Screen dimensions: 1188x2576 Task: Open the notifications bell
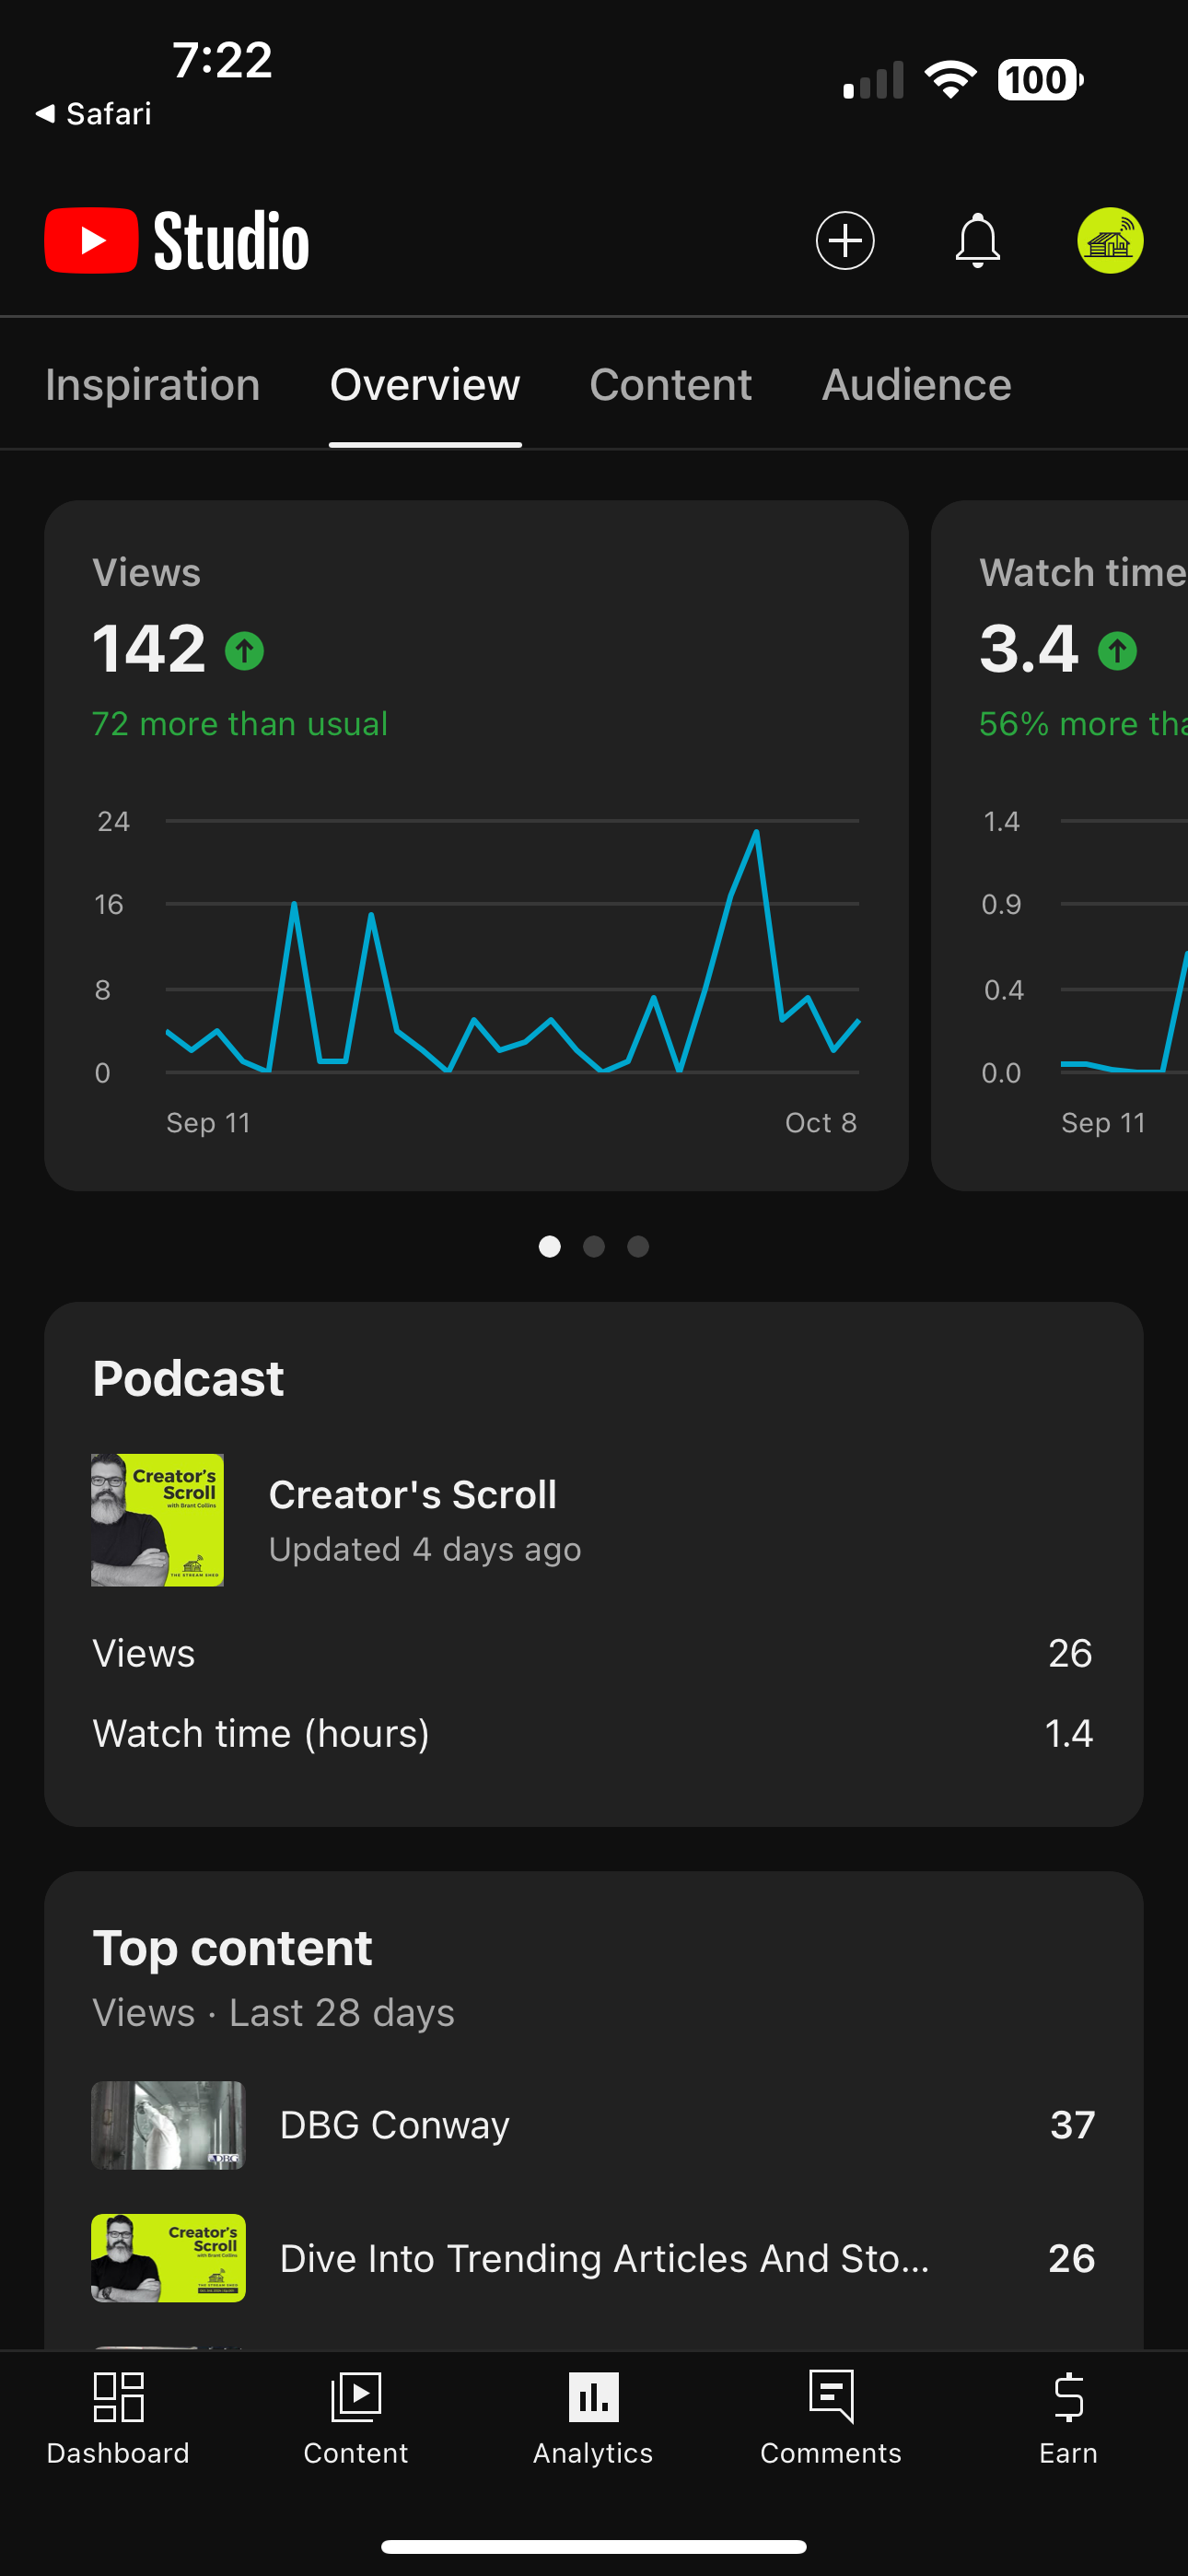tap(977, 241)
